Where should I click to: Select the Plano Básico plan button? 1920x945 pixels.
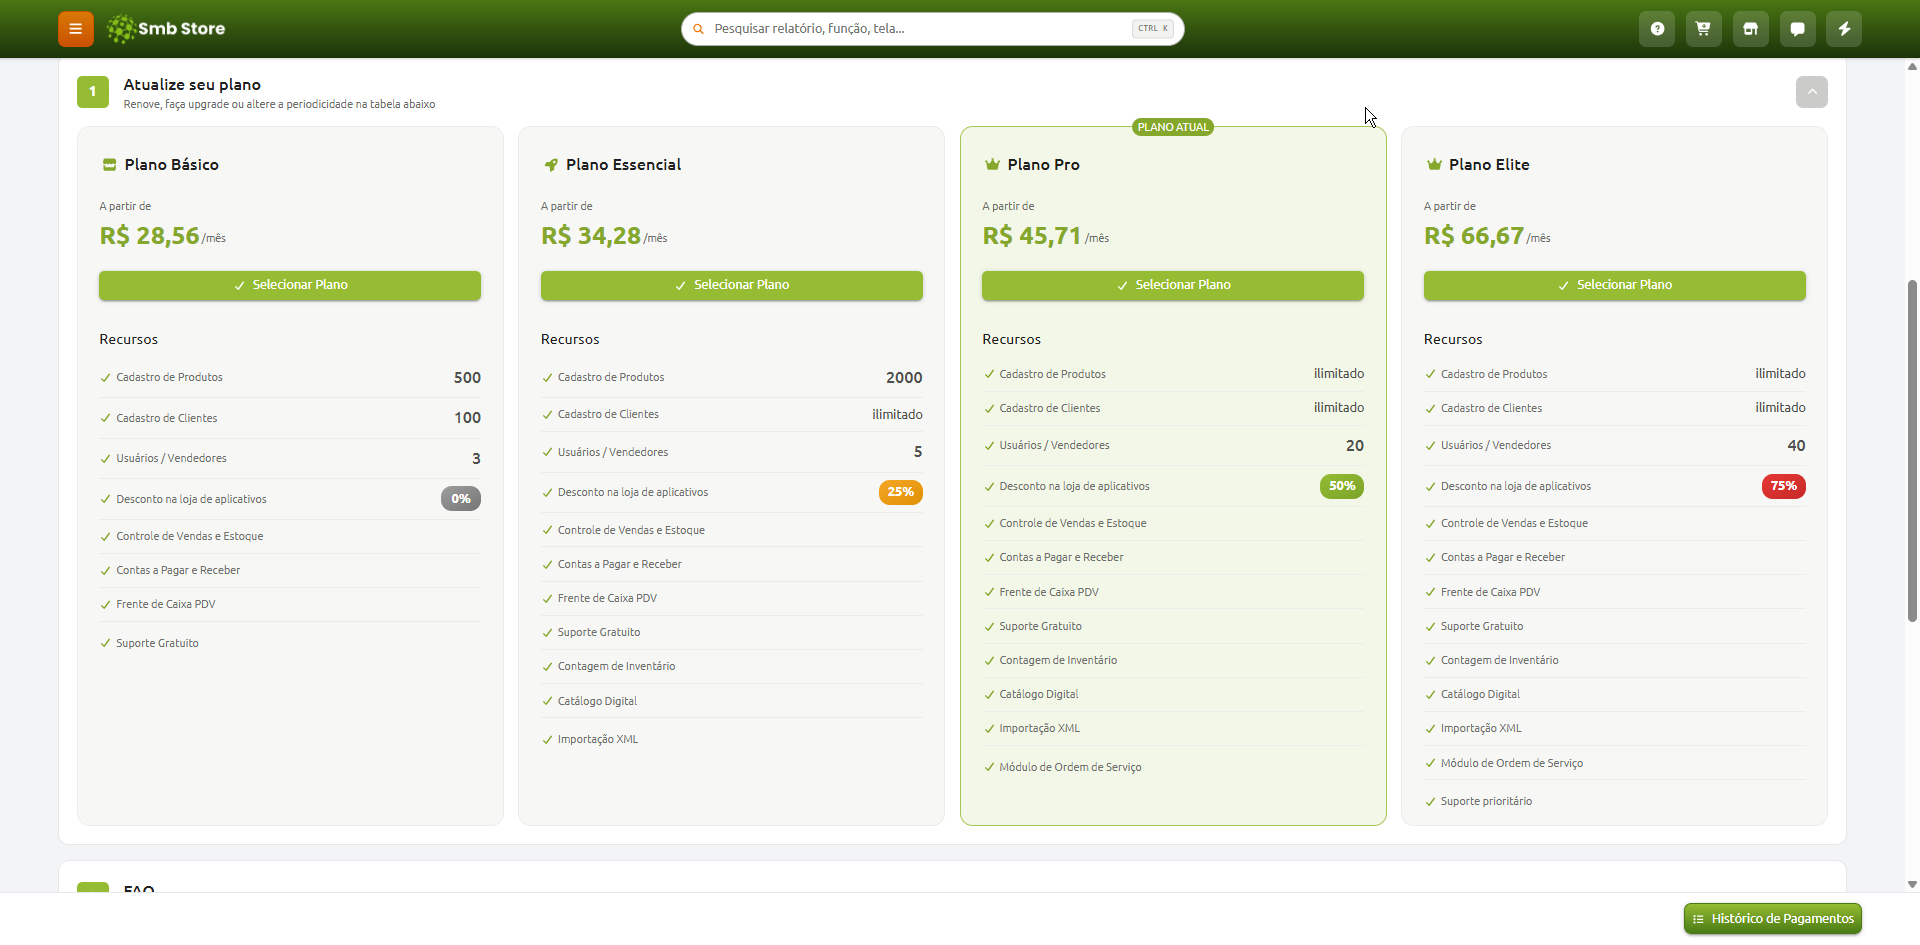[x=290, y=285]
